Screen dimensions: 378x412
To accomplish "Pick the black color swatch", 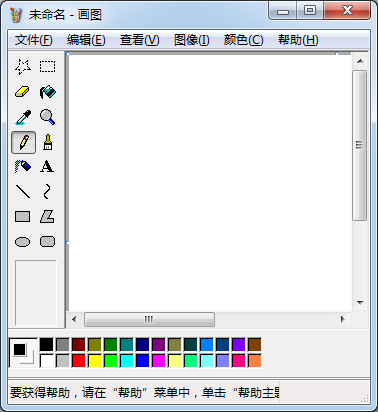I will click(46, 345).
